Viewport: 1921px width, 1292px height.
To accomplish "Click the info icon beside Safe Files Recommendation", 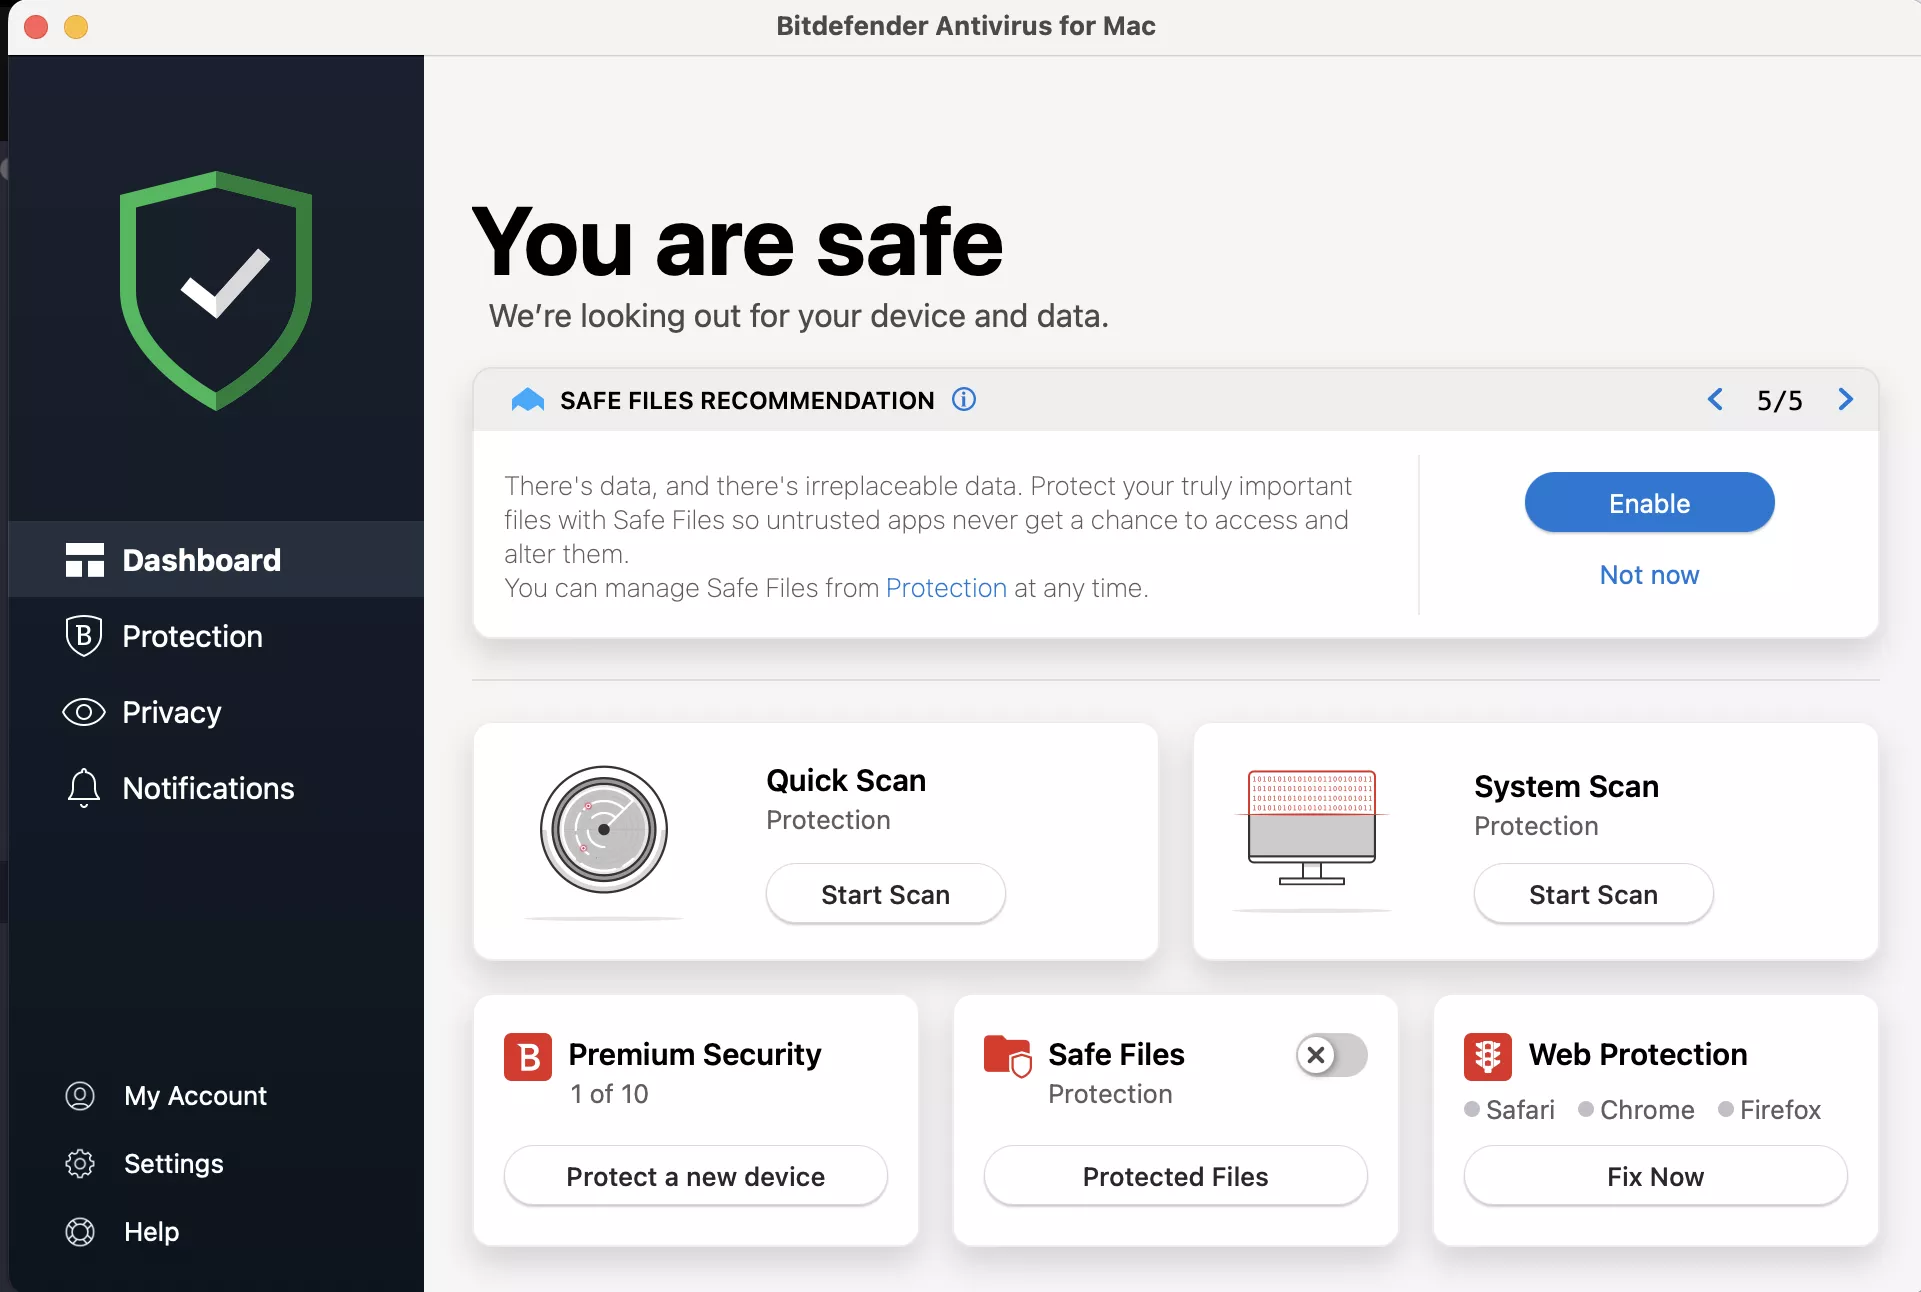I will [964, 400].
